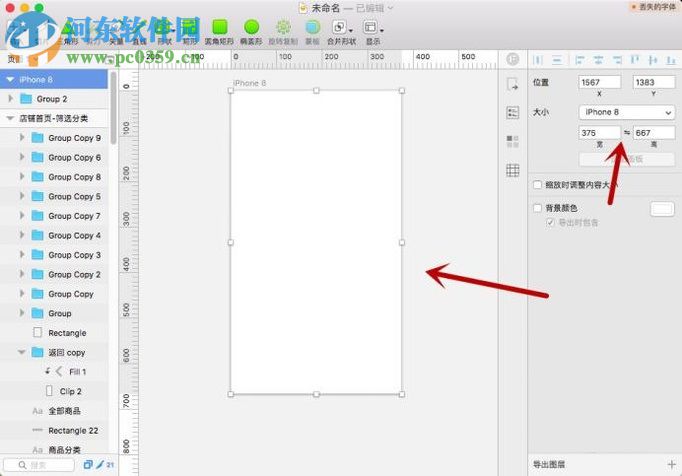Distribute layers vertically in inspector
This screenshot has height=476, width=682.
coord(557,60)
